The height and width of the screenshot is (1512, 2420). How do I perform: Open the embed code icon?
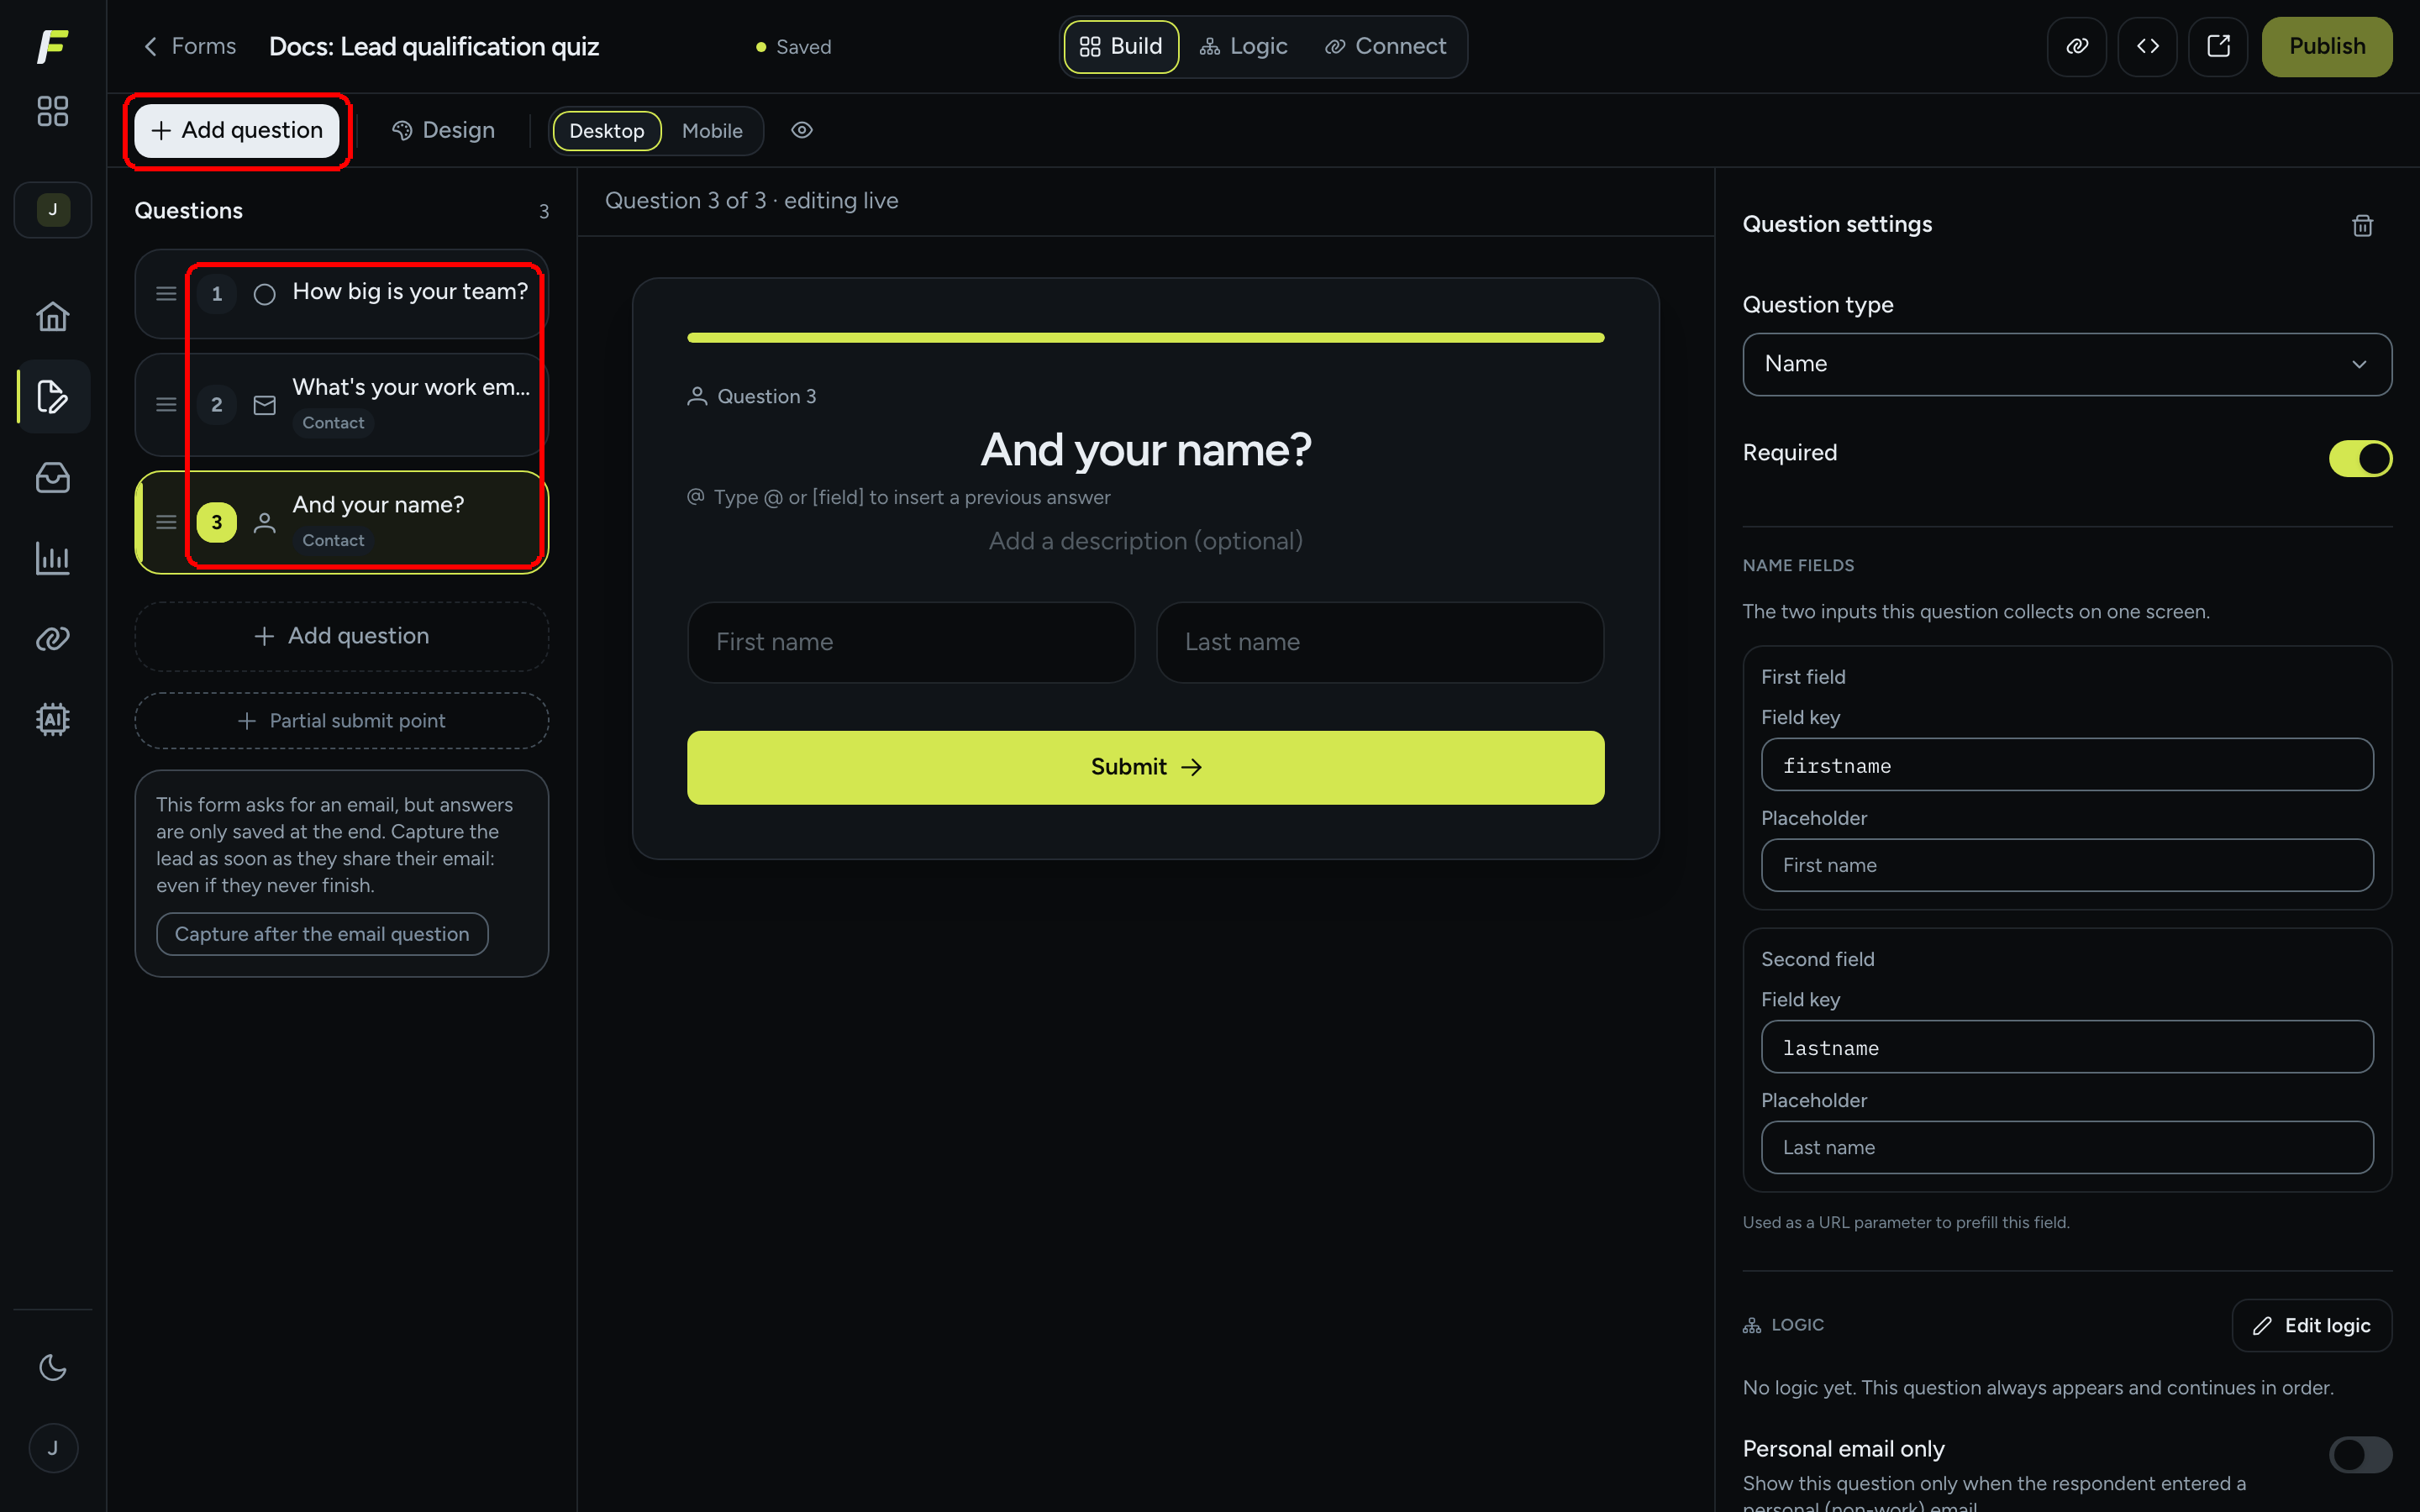[2147, 46]
